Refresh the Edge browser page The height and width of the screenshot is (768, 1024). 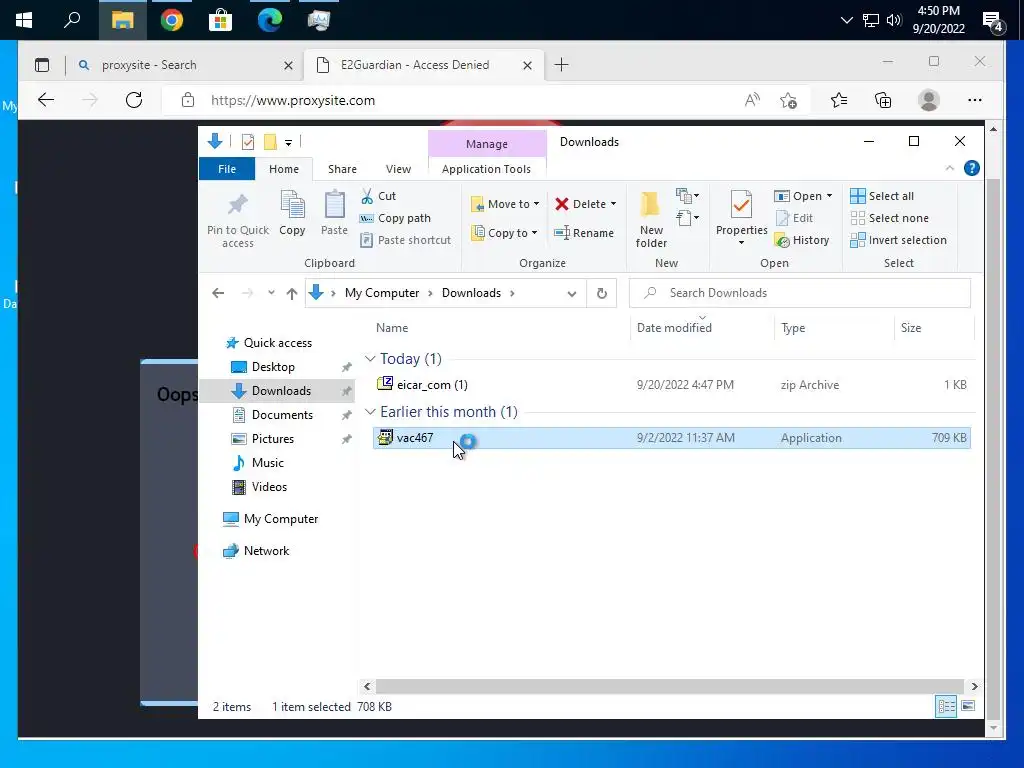click(134, 100)
